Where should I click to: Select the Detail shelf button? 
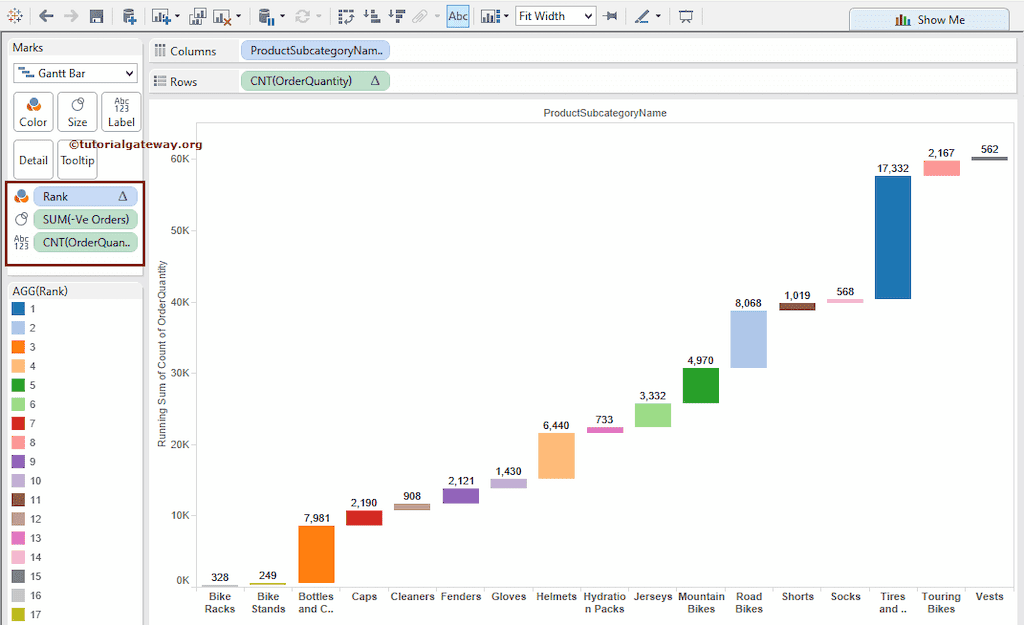[x=32, y=159]
